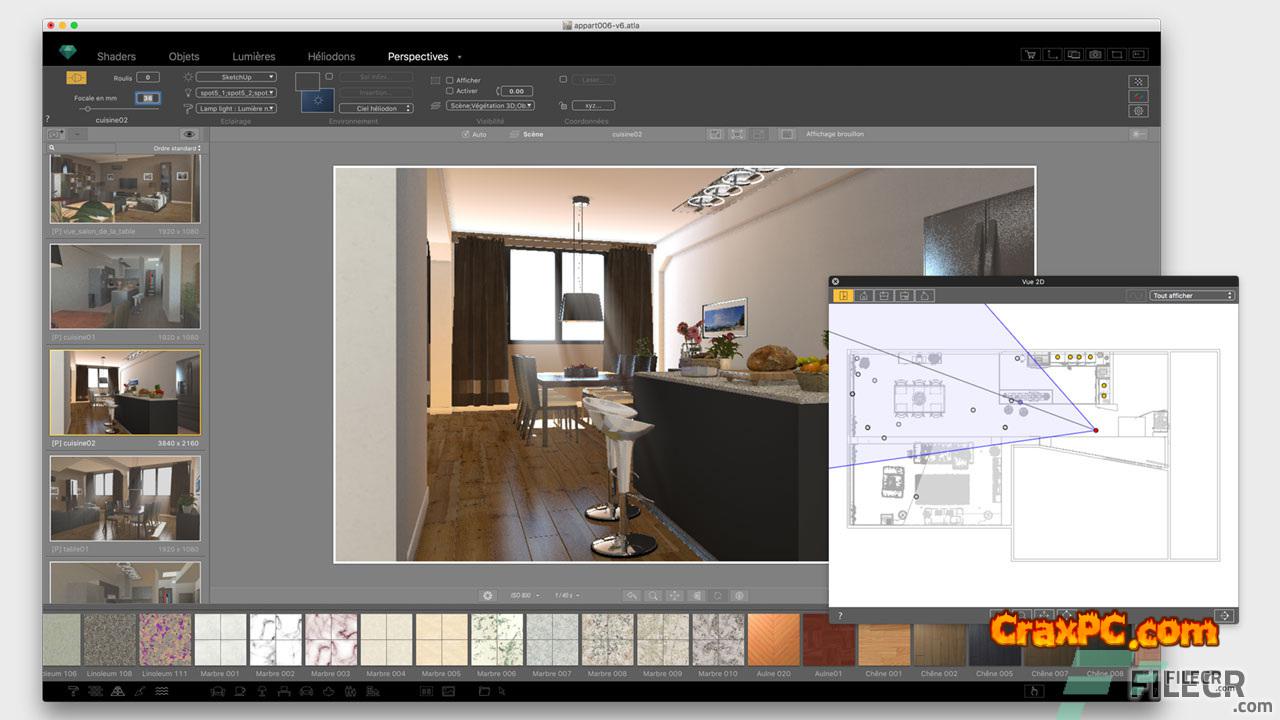The image size is (1280, 720).
Task: Open the settings gear icon at right
Action: [x=1138, y=111]
